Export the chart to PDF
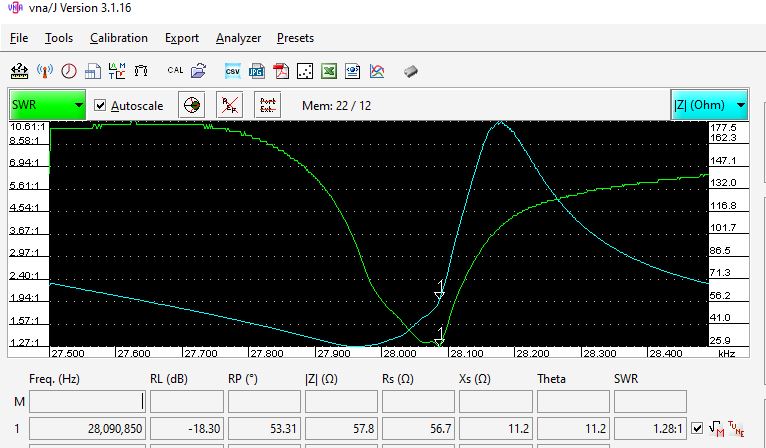Viewport: 766px width, 448px height. click(281, 71)
